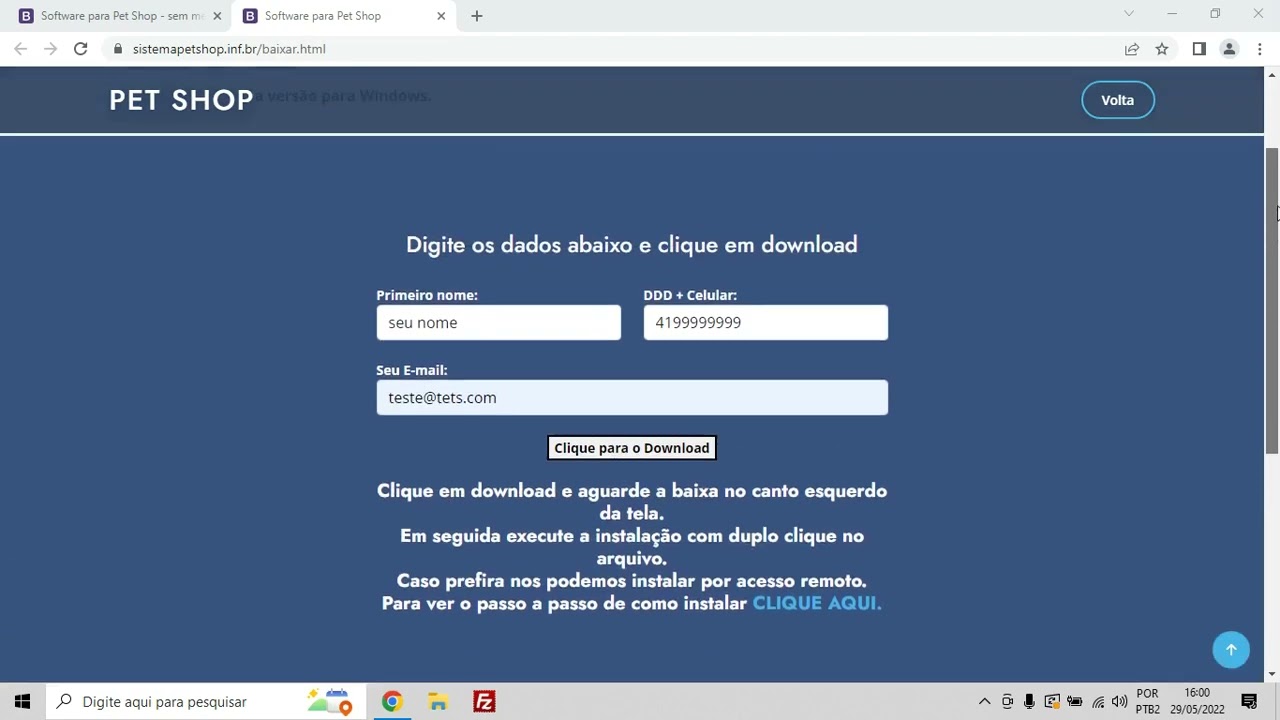Open Chrome three-dot menu
Image resolution: width=1280 pixels, height=720 pixels.
(1259, 49)
